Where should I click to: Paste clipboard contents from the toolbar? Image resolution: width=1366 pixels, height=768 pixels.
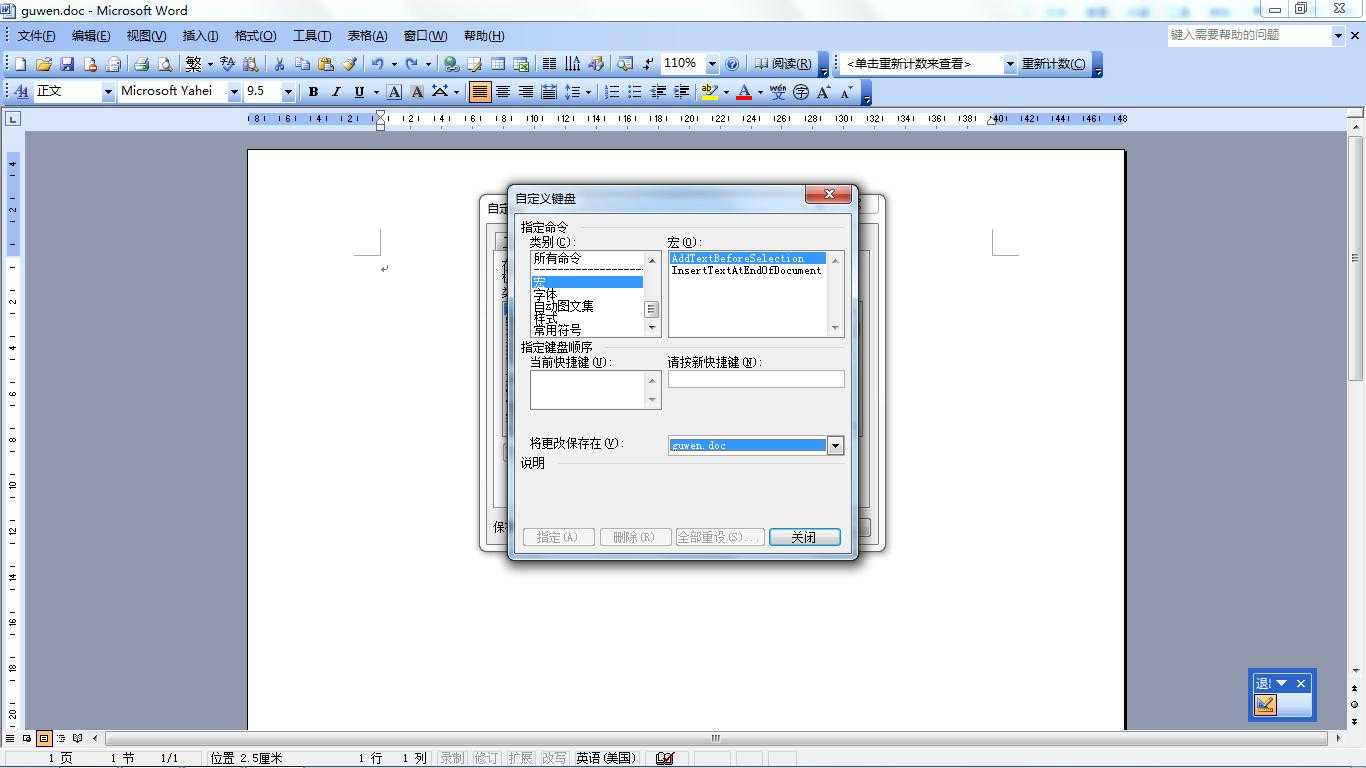coord(325,64)
